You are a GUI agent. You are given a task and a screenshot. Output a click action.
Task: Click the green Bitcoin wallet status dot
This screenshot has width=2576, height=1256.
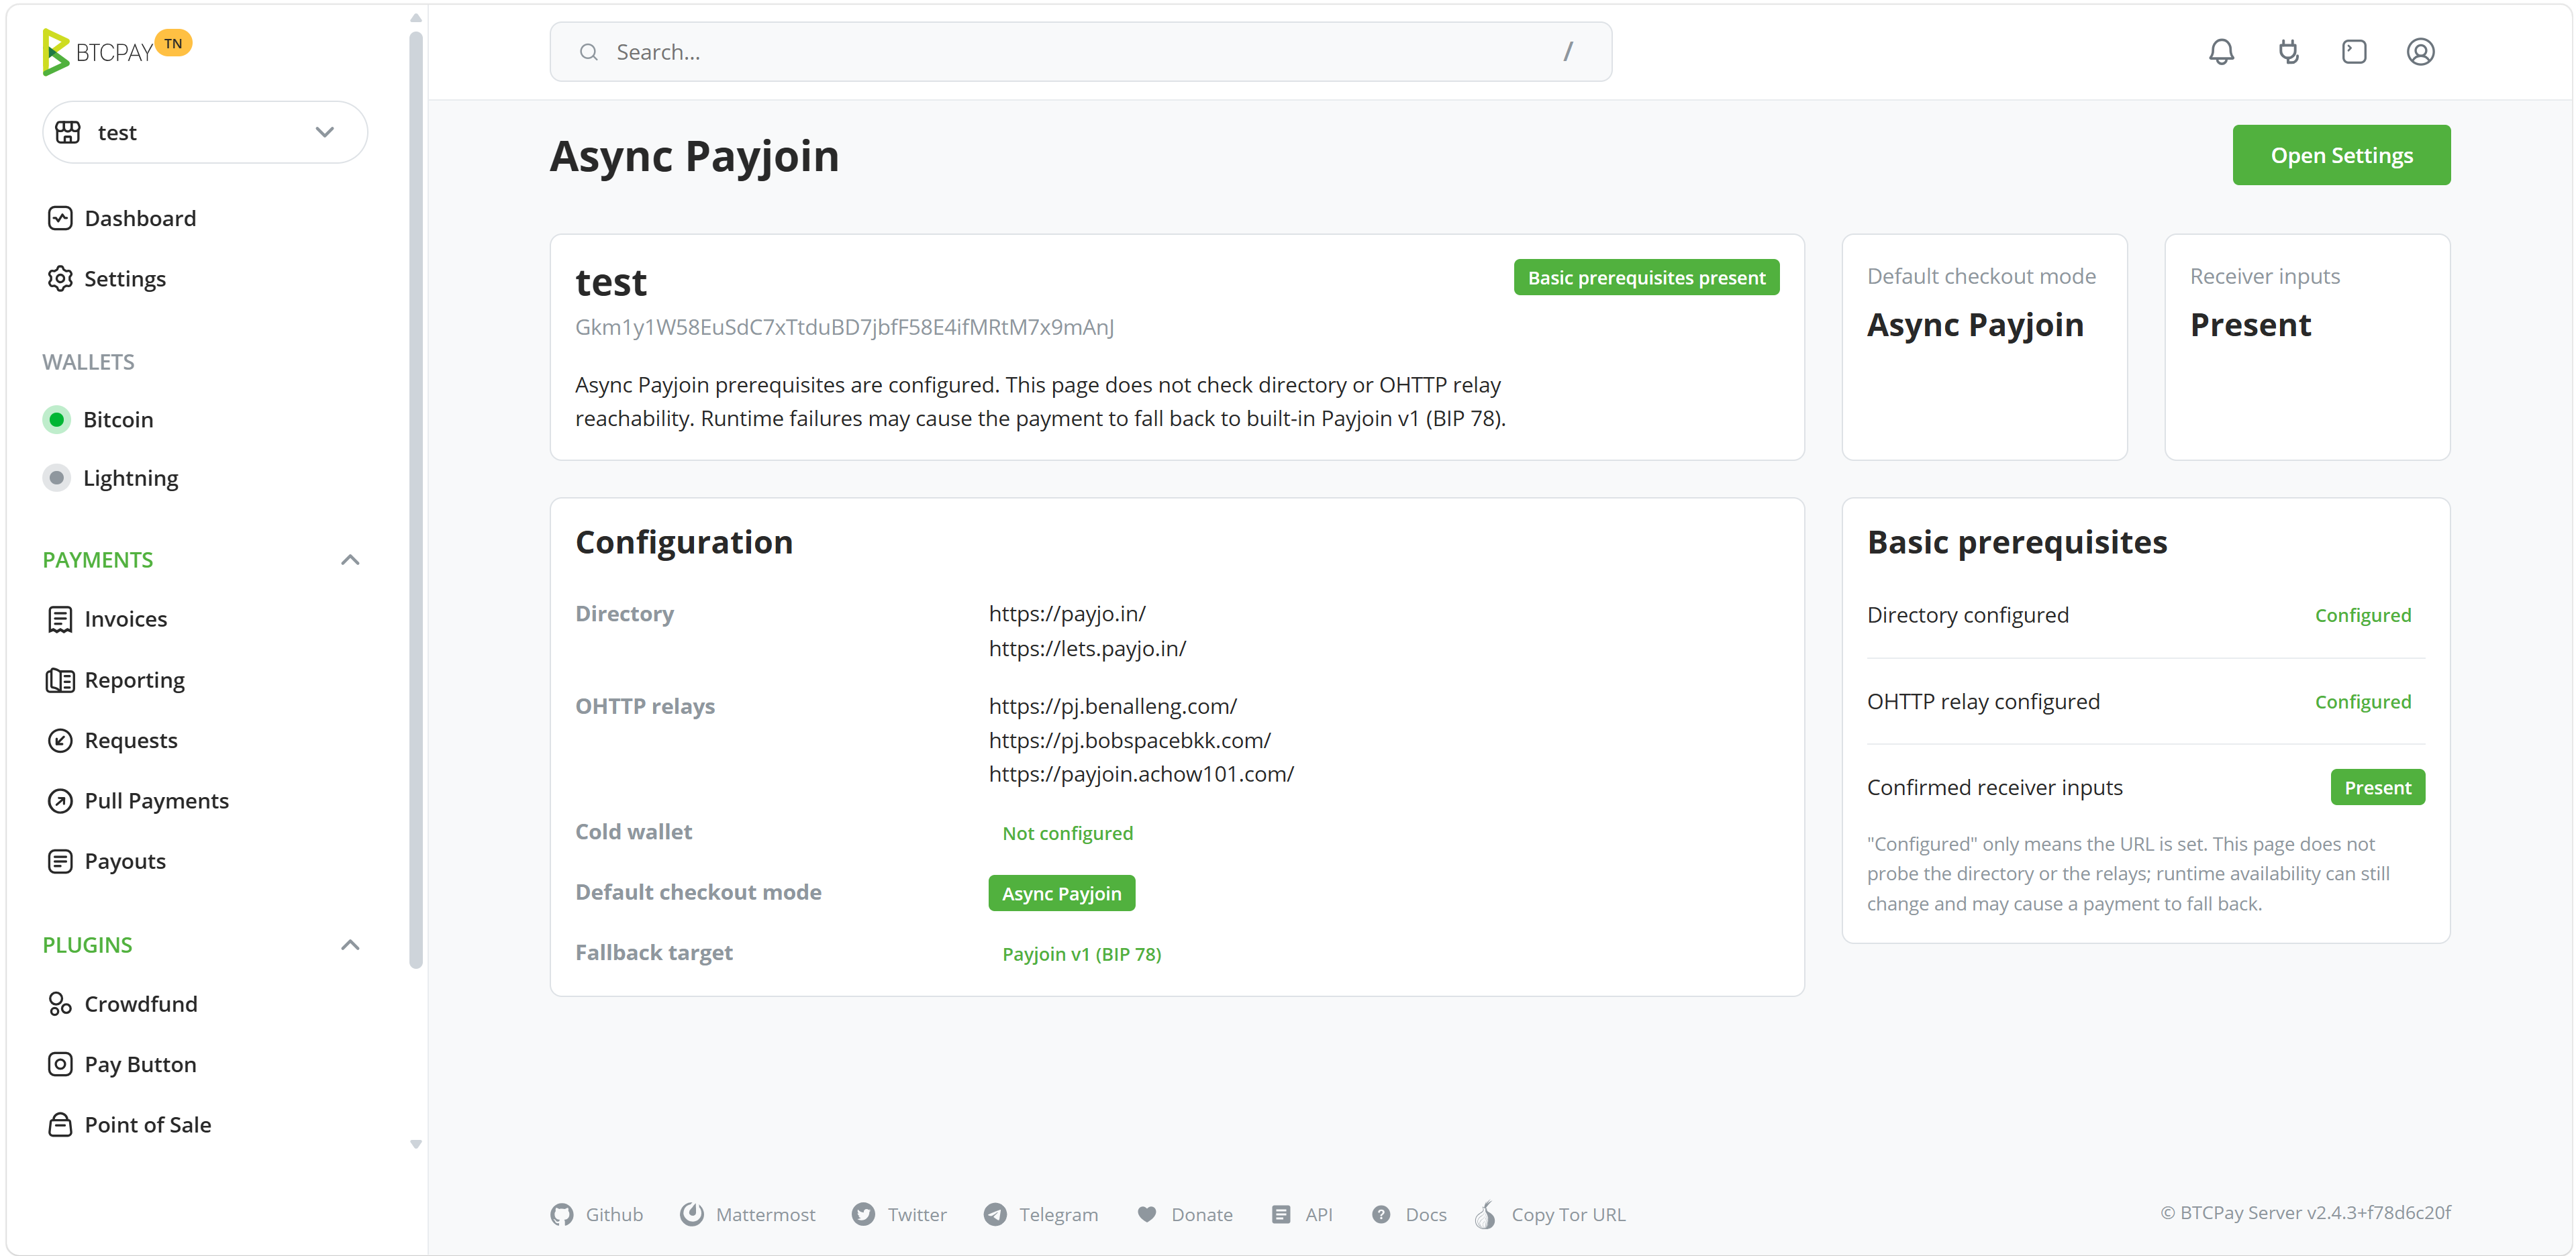pyautogui.click(x=57, y=419)
